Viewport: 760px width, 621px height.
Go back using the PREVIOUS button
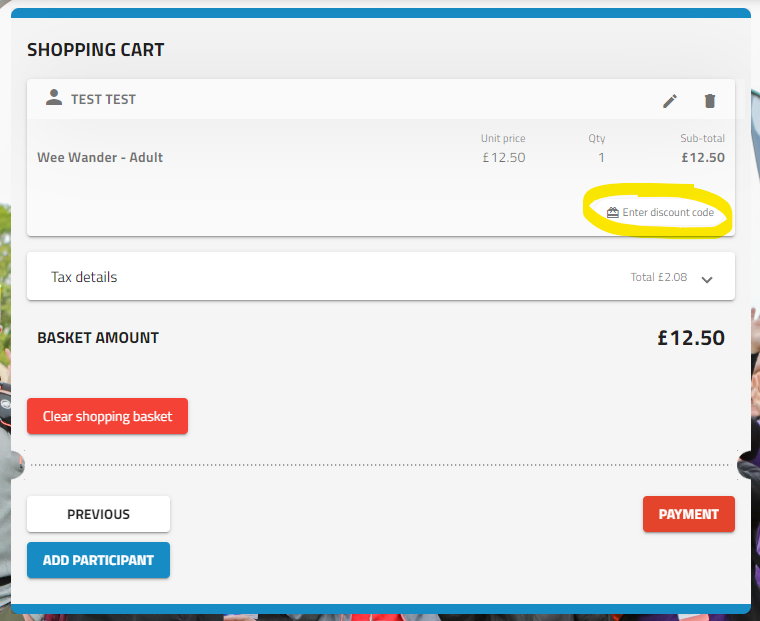[98, 514]
